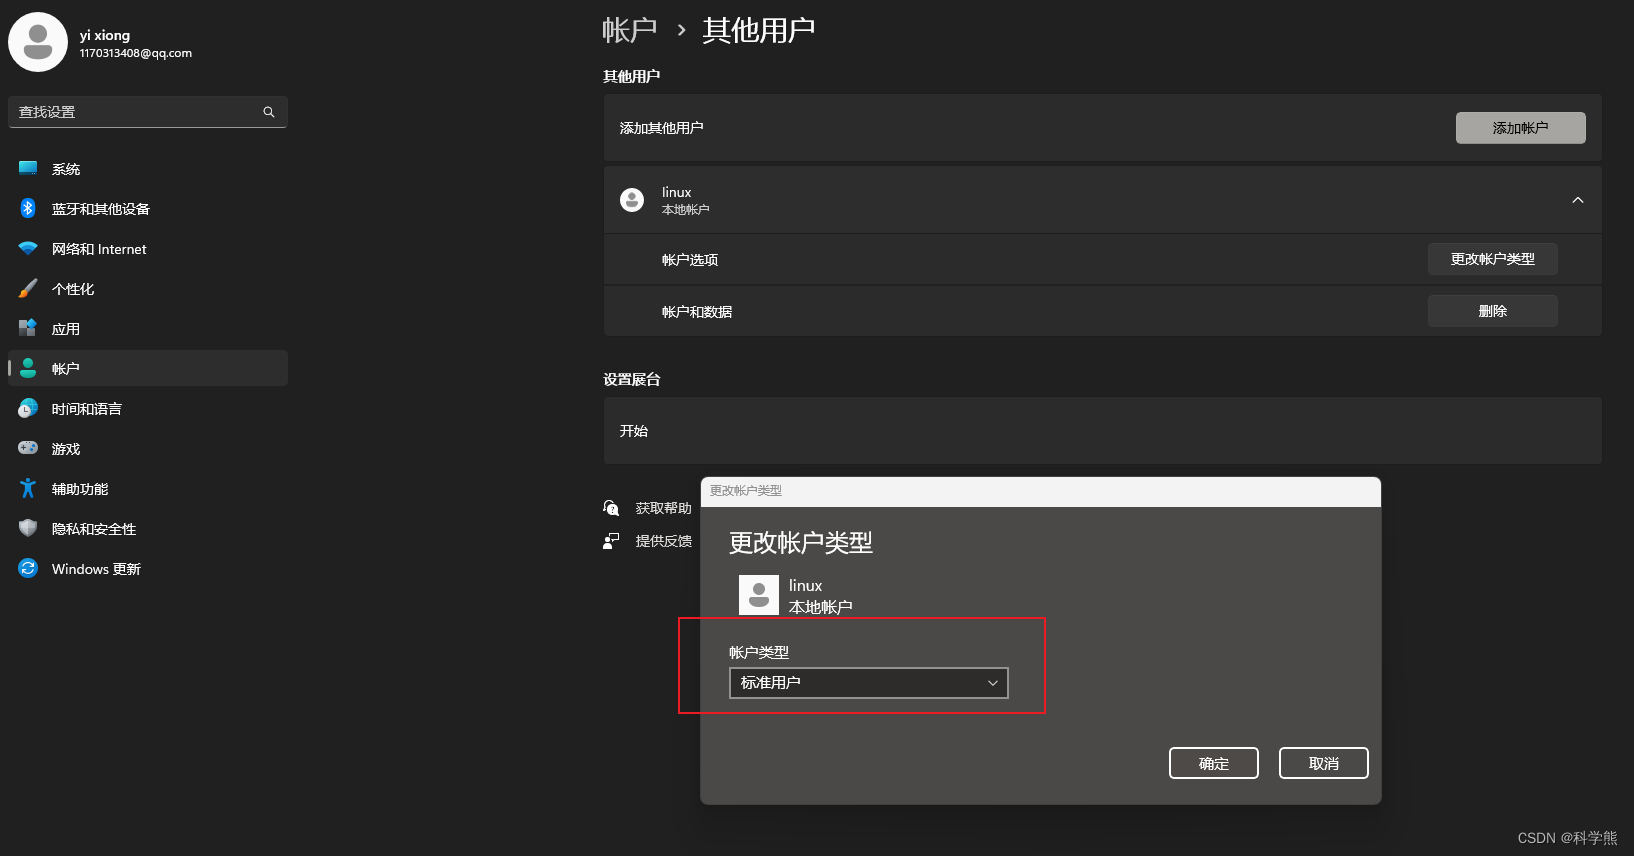Open the 应用 apps icon
The width and height of the screenshot is (1634, 856).
click(28, 328)
